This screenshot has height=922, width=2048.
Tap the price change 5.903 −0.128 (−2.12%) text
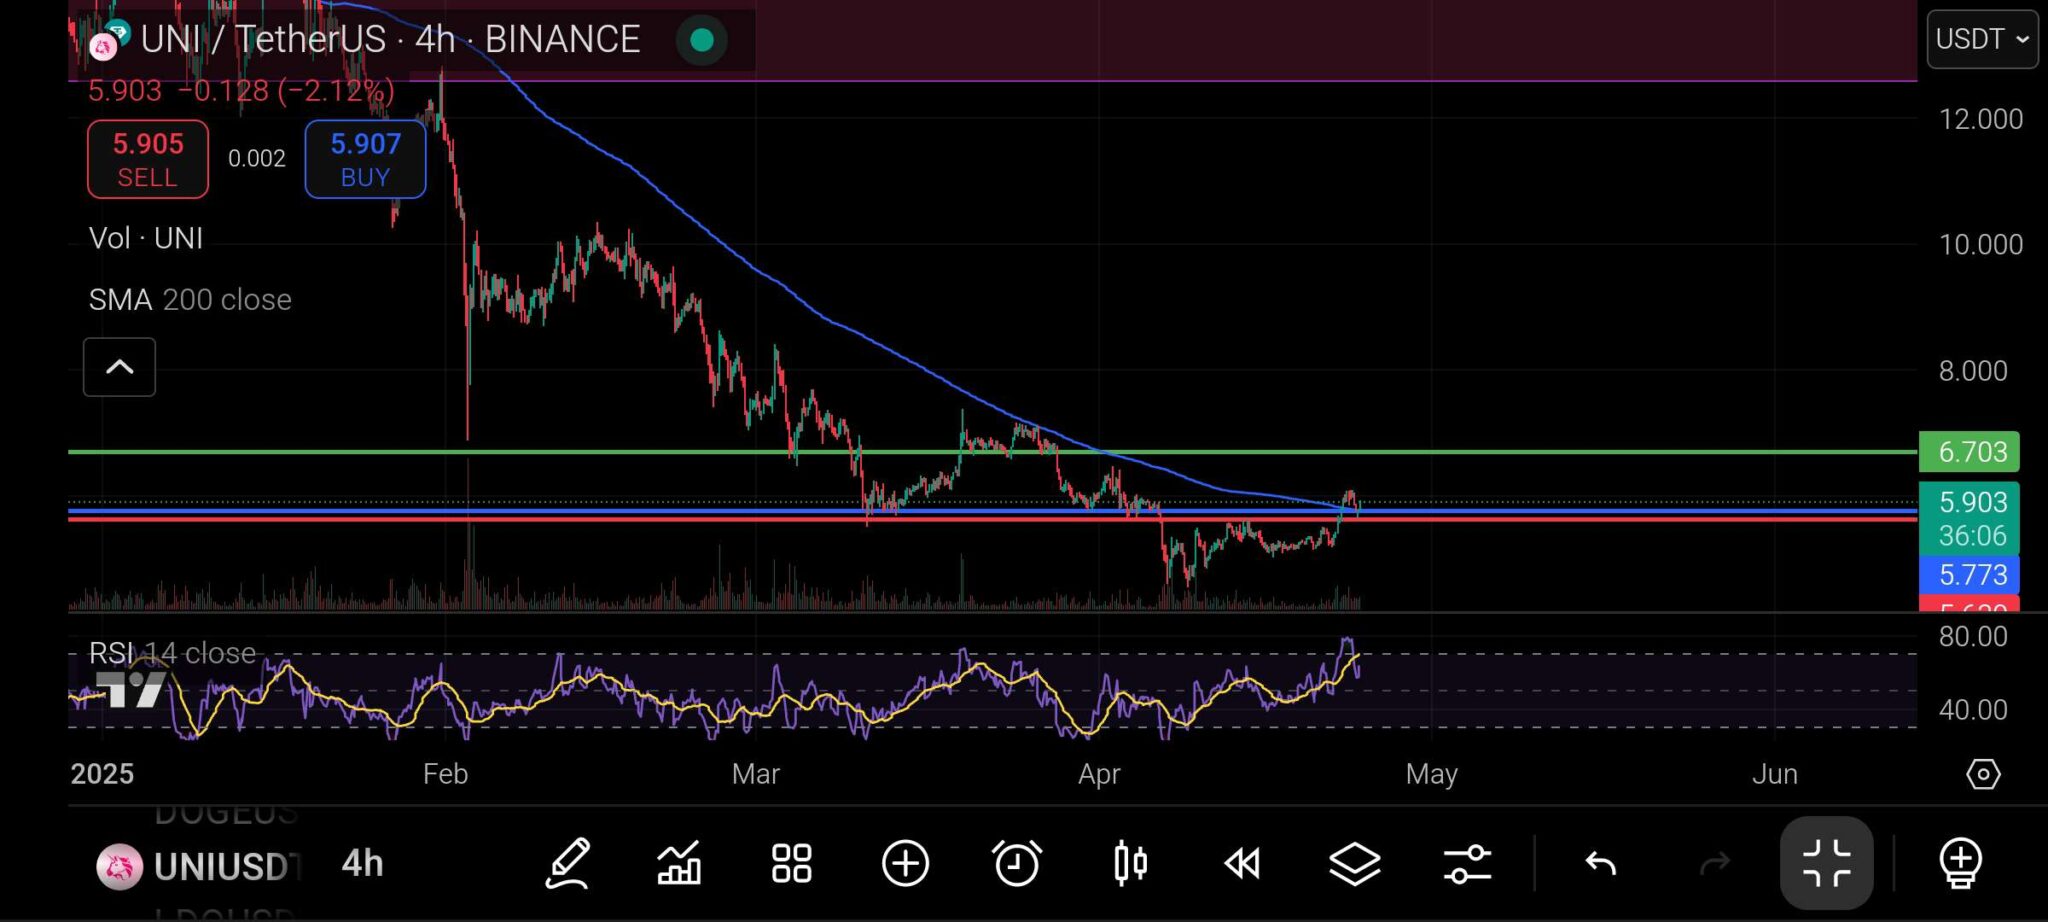(x=241, y=91)
